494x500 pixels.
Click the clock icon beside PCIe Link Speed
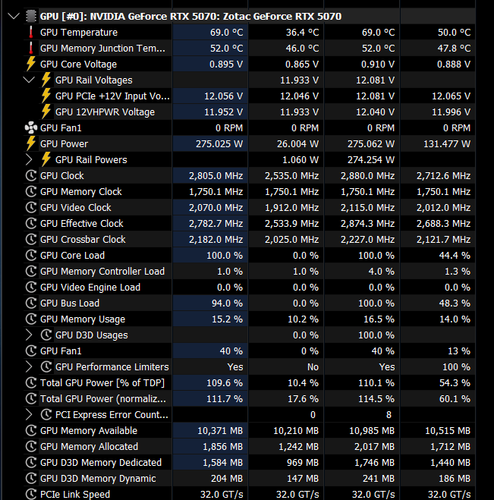[x=31, y=494]
